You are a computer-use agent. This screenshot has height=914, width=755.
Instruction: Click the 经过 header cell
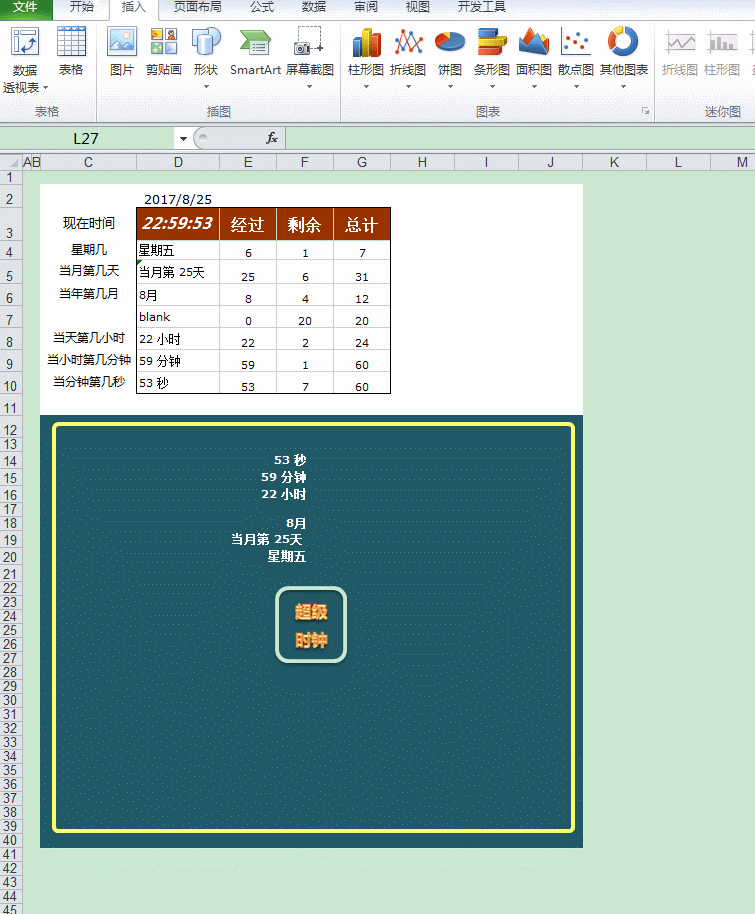click(248, 224)
